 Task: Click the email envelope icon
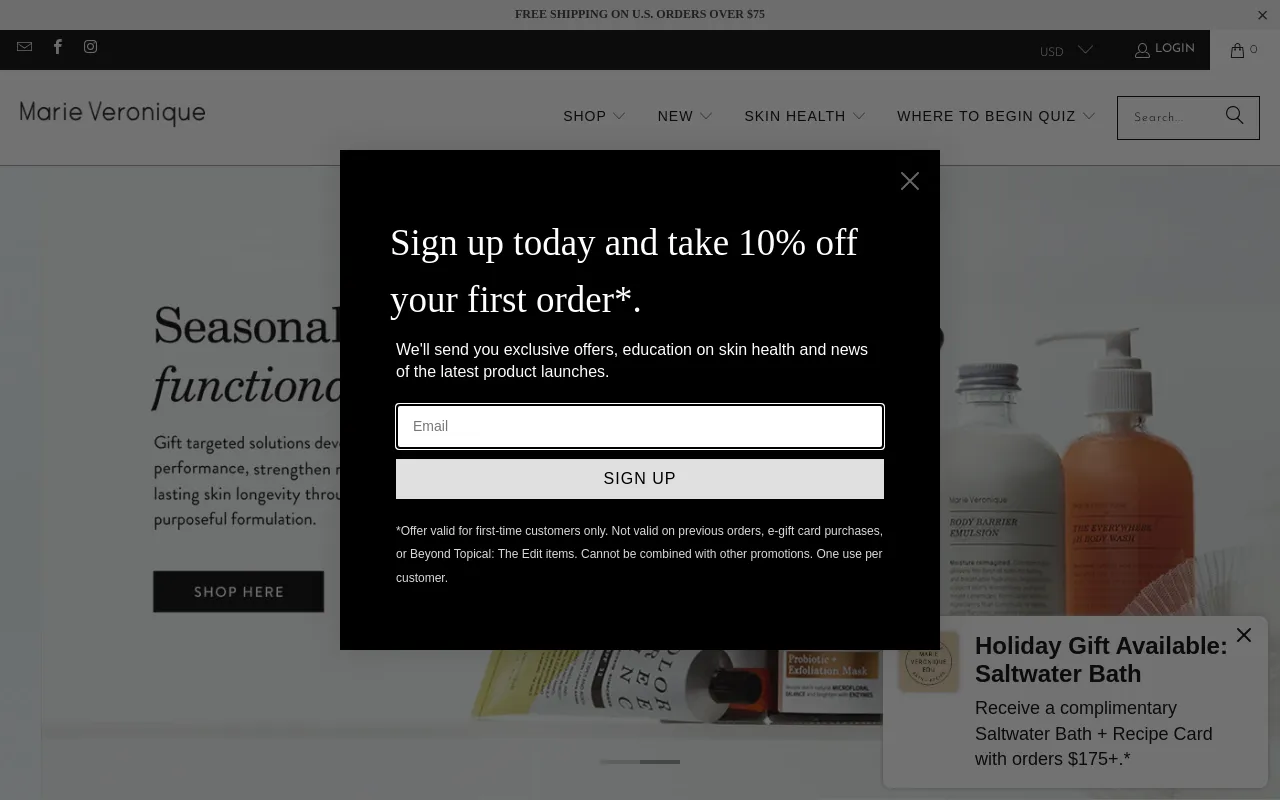[24, 47]
